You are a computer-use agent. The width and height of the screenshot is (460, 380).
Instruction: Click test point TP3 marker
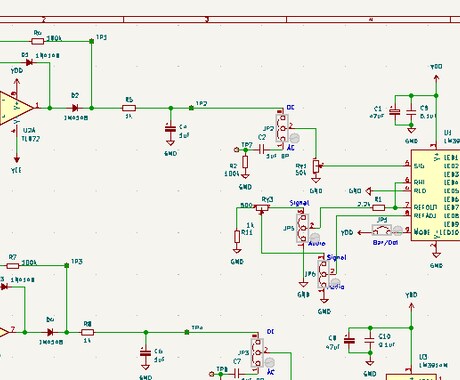(67, 265)
